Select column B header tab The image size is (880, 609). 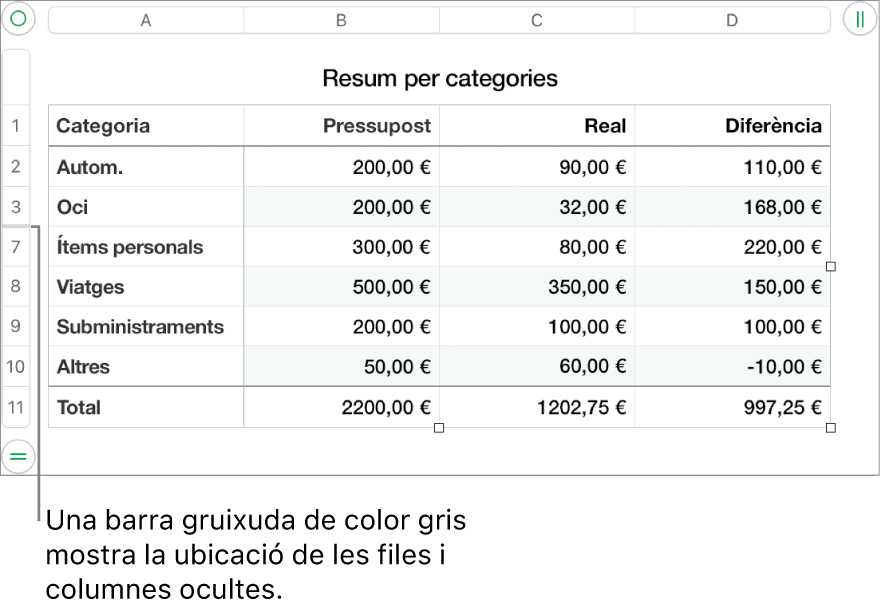point(341,20)
